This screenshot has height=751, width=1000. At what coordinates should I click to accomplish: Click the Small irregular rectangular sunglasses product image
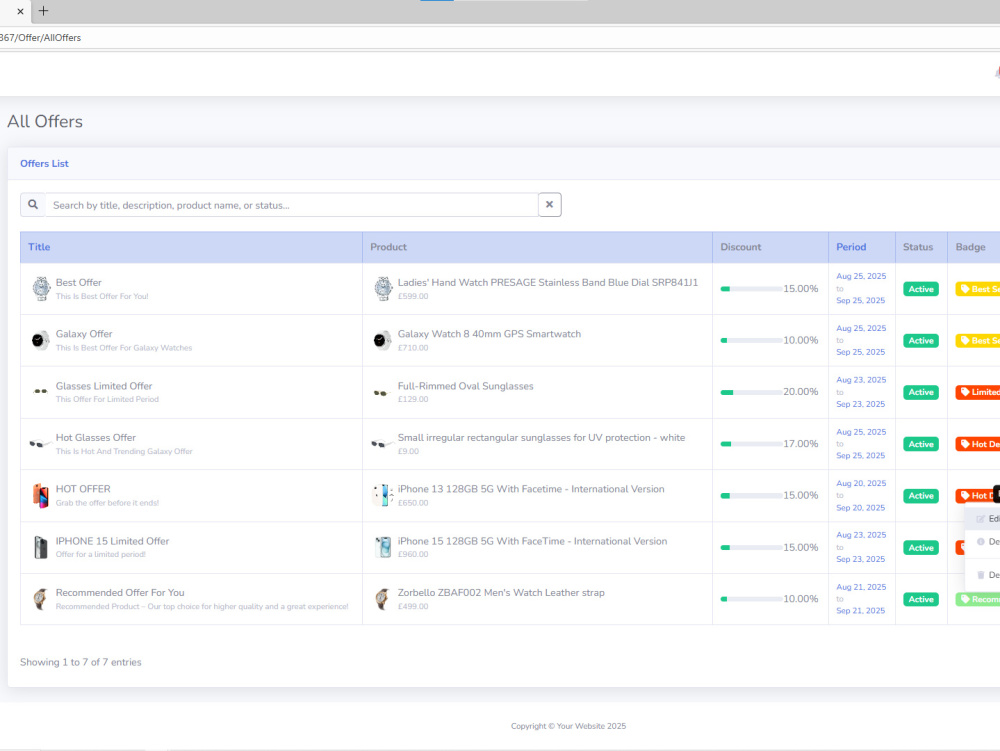[x=382, y=444]
